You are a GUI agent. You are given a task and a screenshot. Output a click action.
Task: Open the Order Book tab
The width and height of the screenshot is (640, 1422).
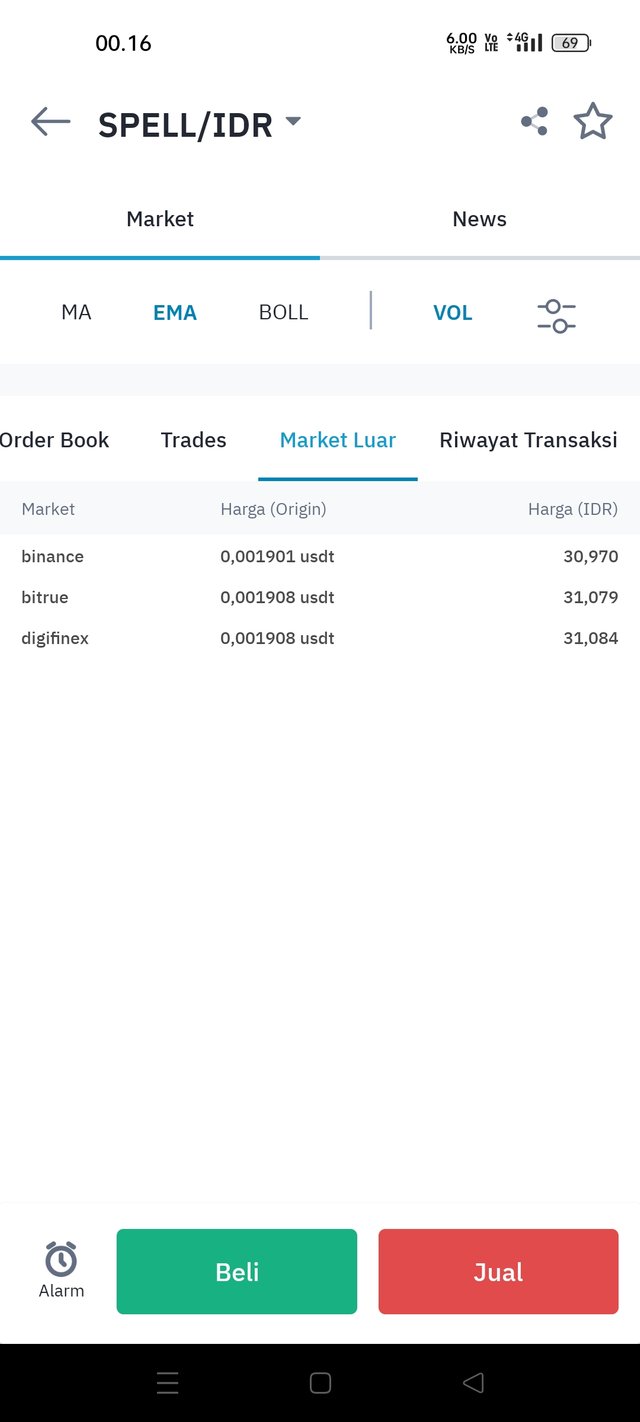(x=55, y=440)
